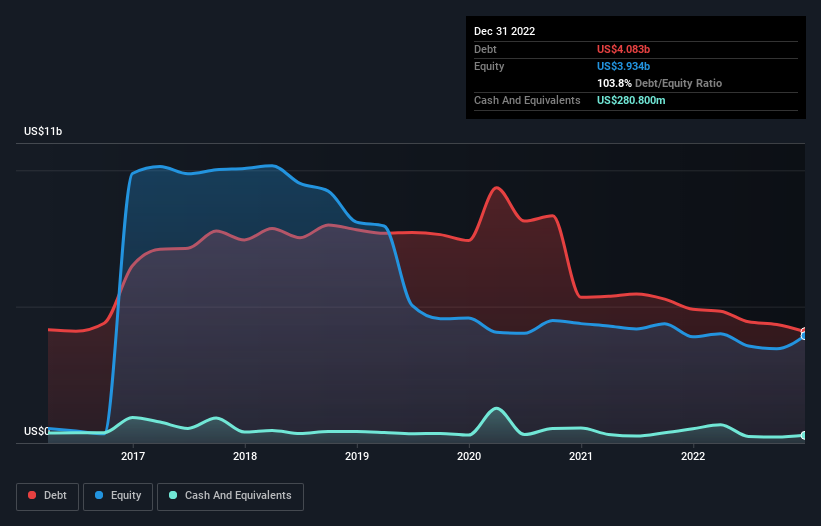Click the cash spike in early 2020
Image resolution: width=821 pixels, height=526 pixels.
point(496,408)
